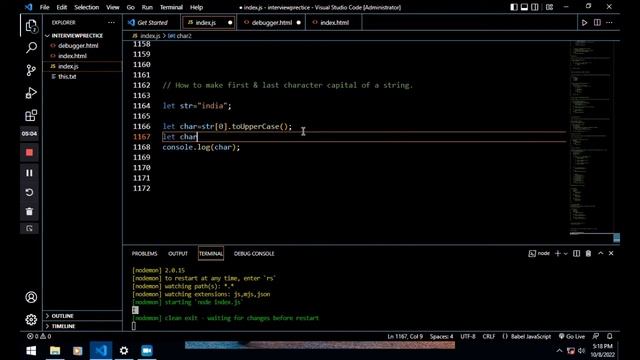Open the volume control in system tray
Image resolution: width=640 pixels, height=360 pixels.
click(x=581, y=351)
